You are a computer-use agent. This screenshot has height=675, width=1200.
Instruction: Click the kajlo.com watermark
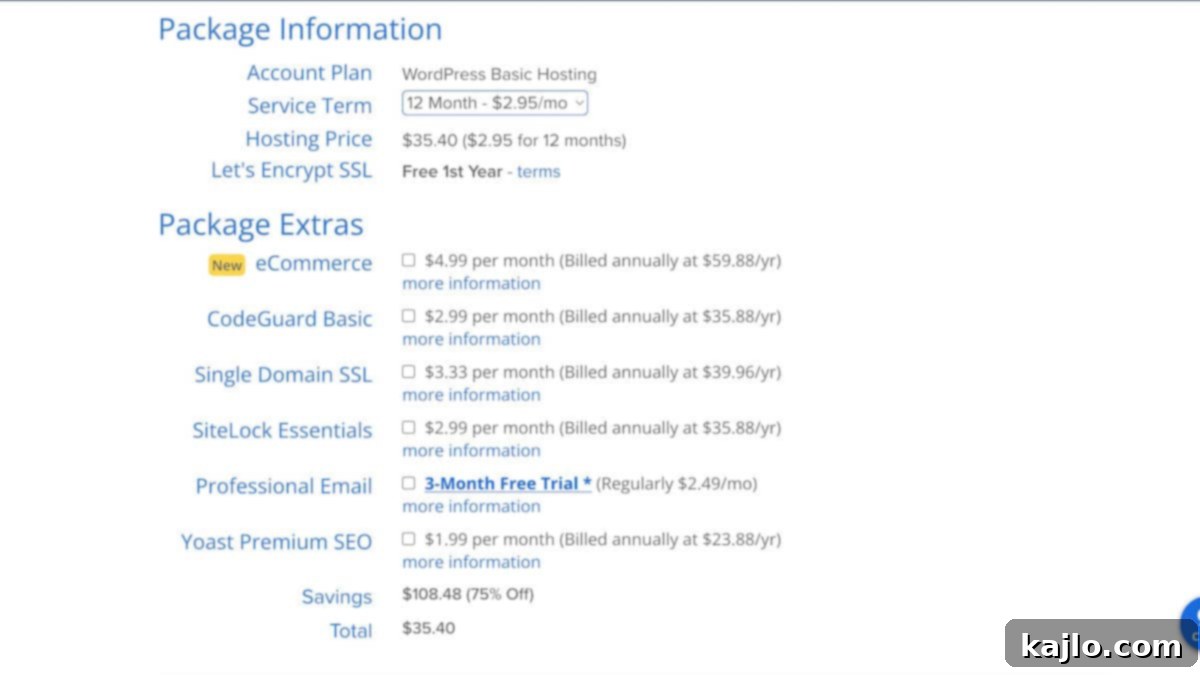[1101, 645]
